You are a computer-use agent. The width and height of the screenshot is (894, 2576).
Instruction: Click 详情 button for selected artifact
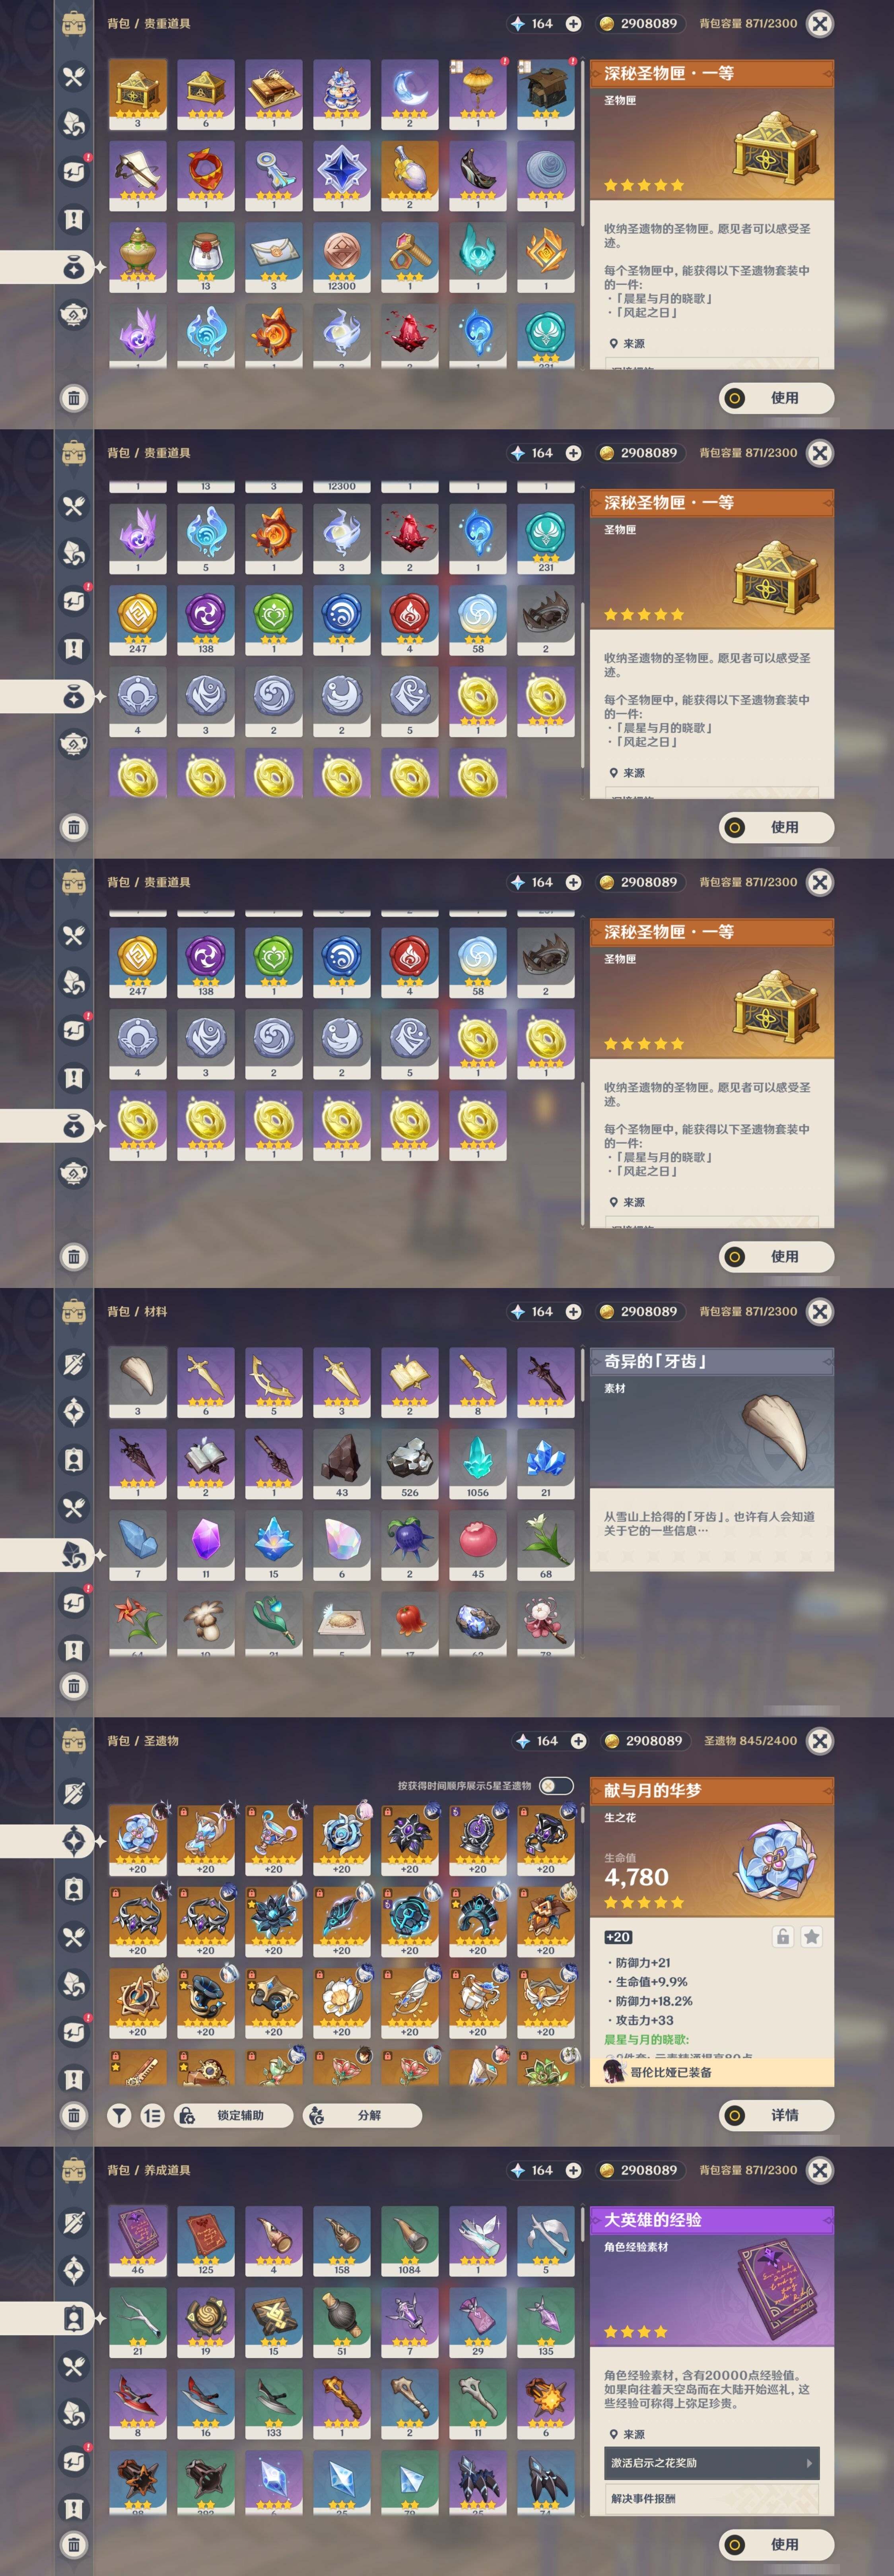777,2115
